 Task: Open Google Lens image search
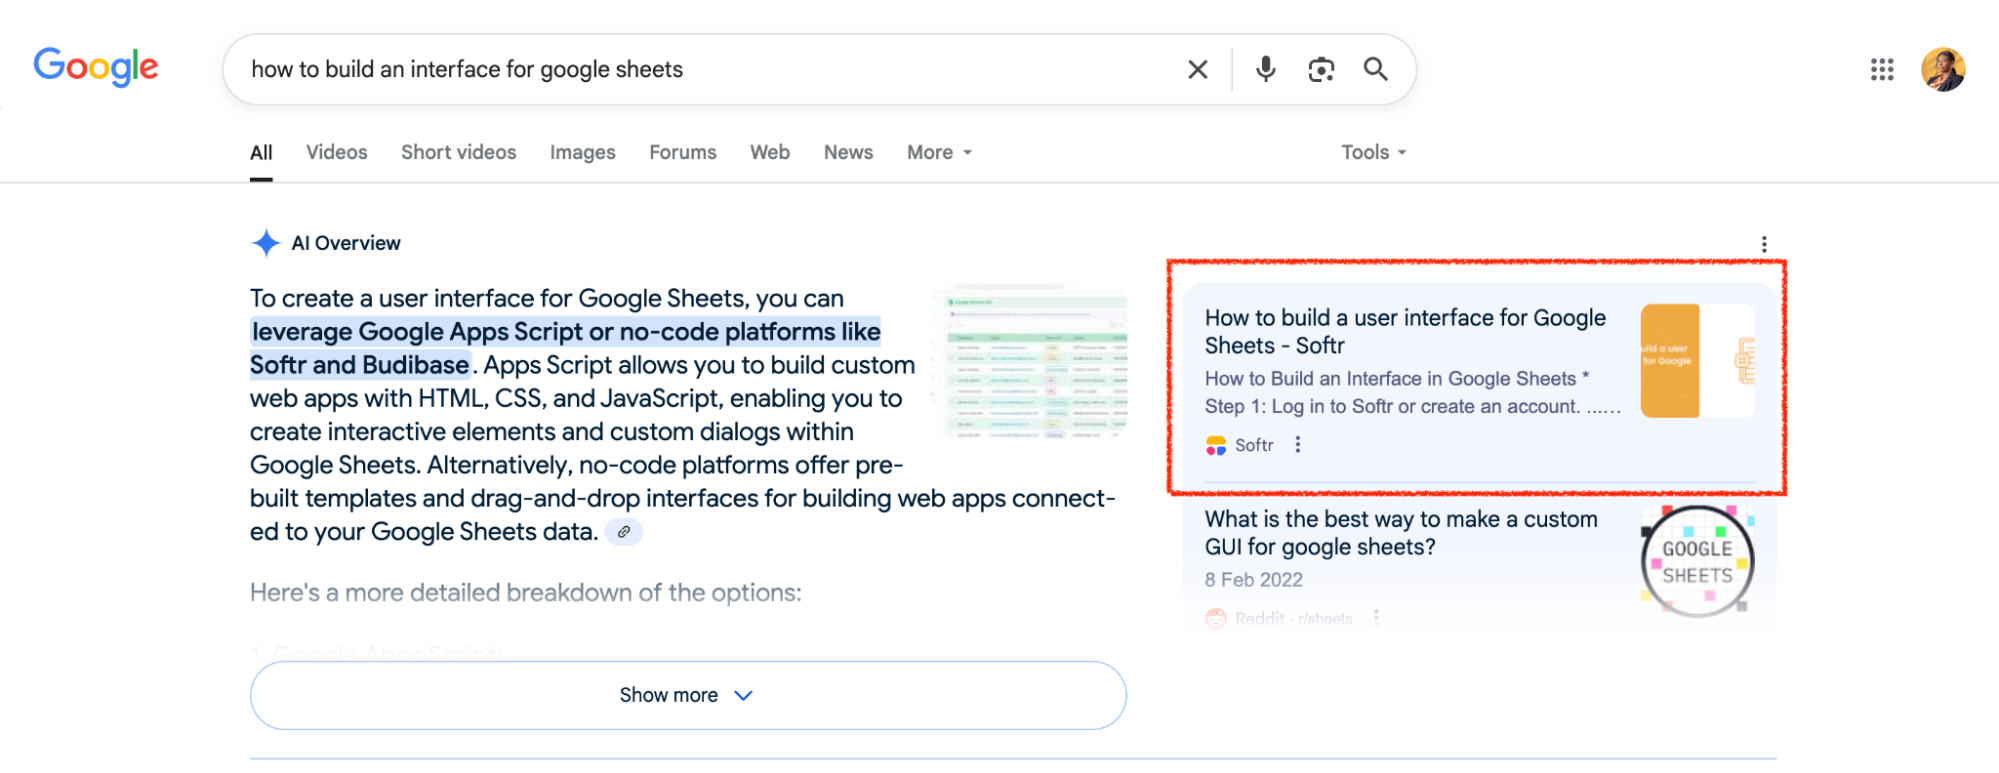click(x=1321, y=69)
